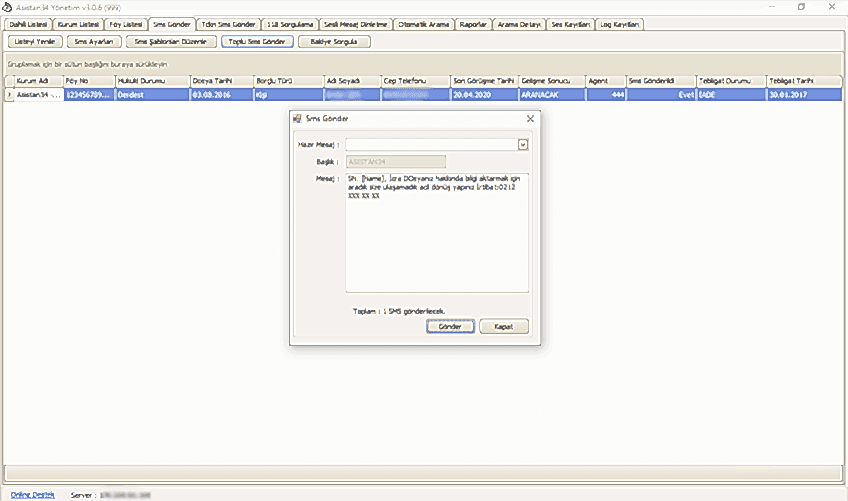Expand the Hazır Mesaj dropdown

coord(522,144)
